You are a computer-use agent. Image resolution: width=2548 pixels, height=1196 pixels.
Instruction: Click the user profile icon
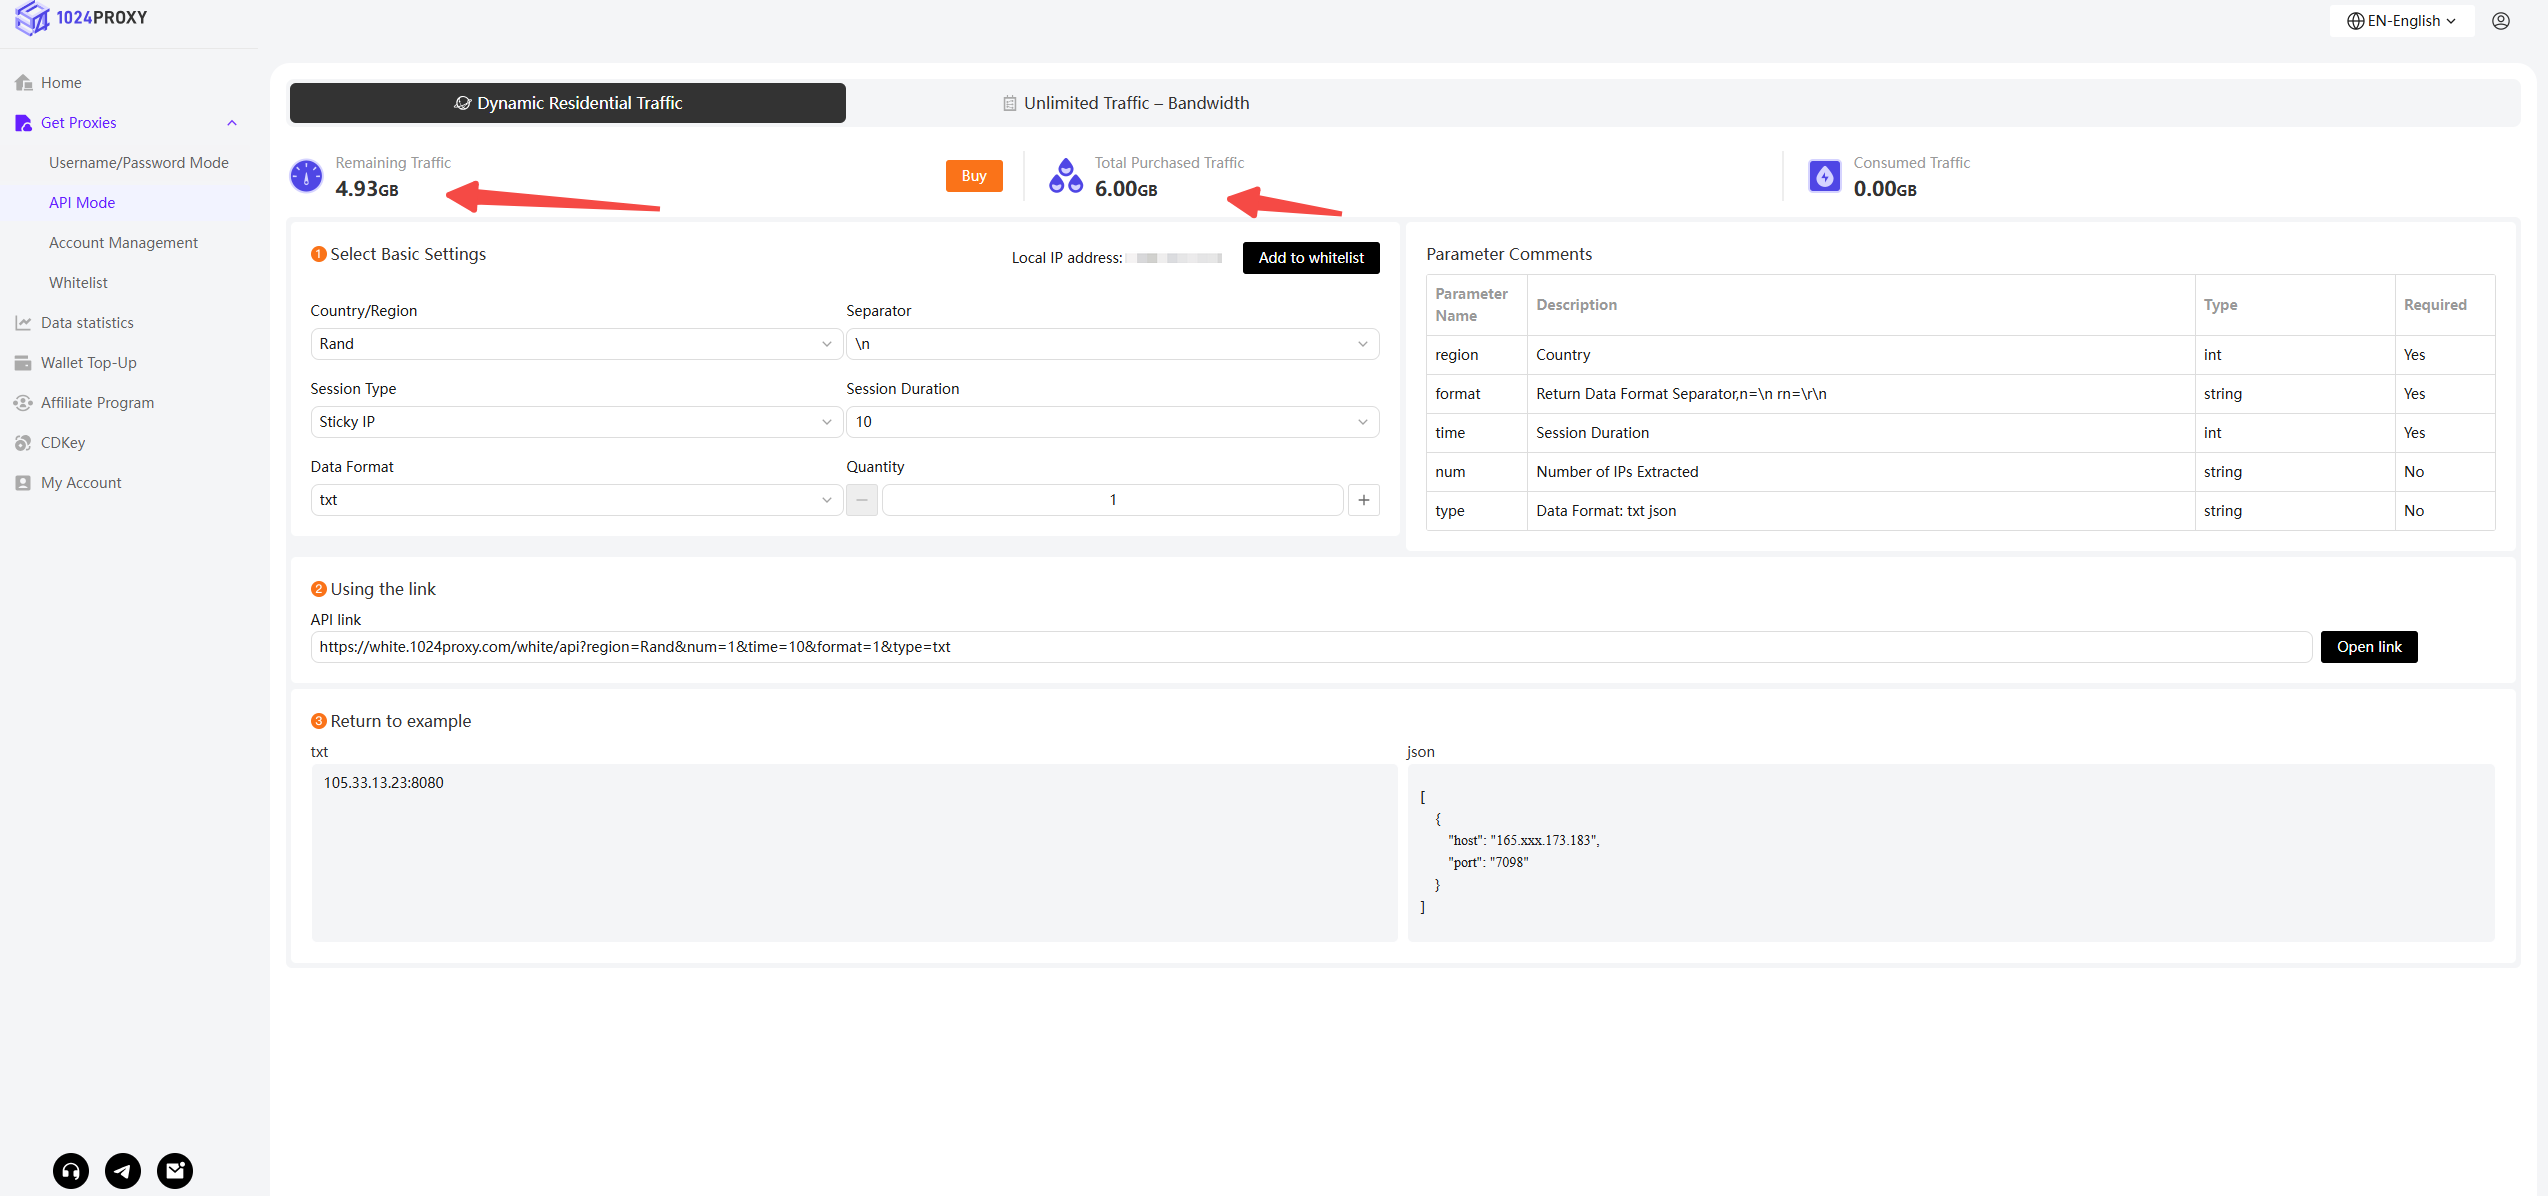2501,21
